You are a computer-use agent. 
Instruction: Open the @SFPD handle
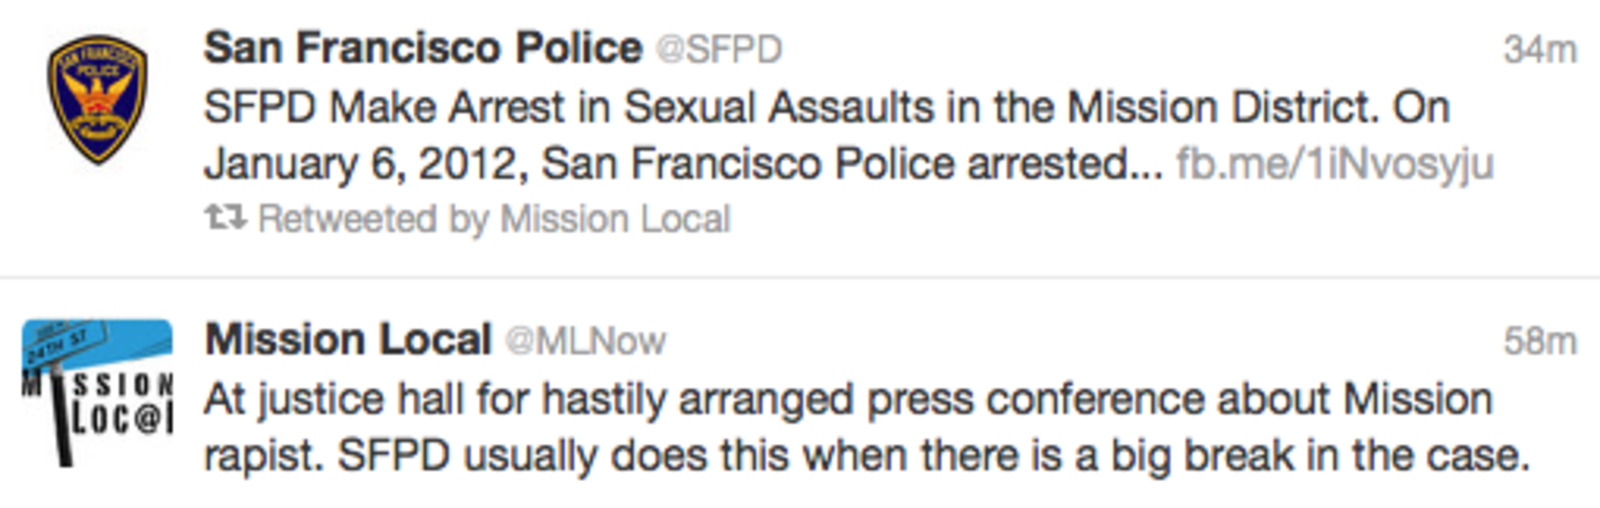(718, 49)
